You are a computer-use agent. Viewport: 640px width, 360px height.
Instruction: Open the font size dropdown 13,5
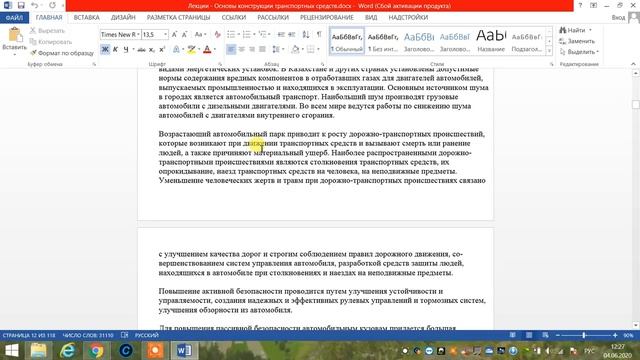point(165,35)
